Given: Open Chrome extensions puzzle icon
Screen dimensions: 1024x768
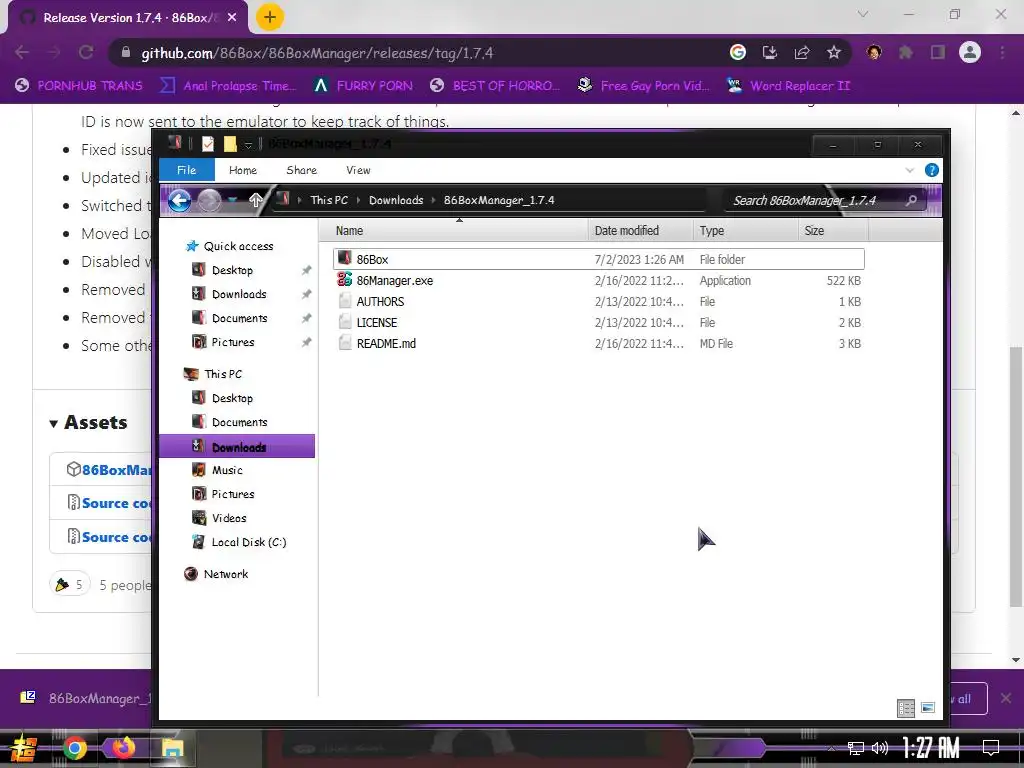Looking at the screenshot, I should (x=906, y=53).
